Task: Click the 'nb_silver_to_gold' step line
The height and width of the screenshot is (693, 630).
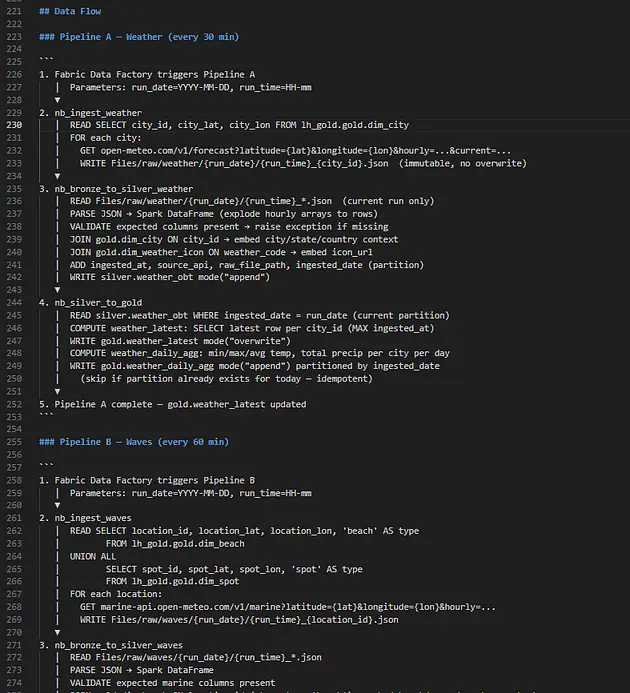Action: click(x=90, y=303)
